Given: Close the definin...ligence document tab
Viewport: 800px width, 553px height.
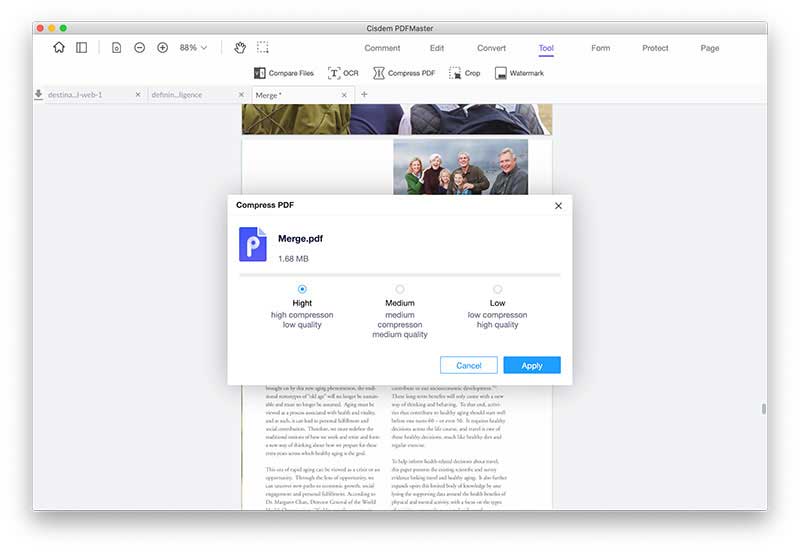Looking at the screenshot, I should (241, 95).
